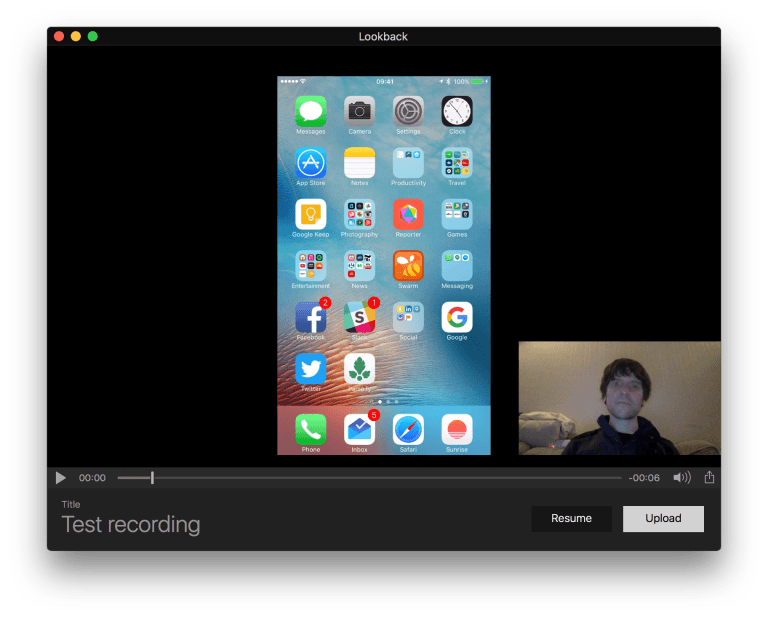Open the Games folder
This screenshot has width=768, height=618.
coord(457,214)
